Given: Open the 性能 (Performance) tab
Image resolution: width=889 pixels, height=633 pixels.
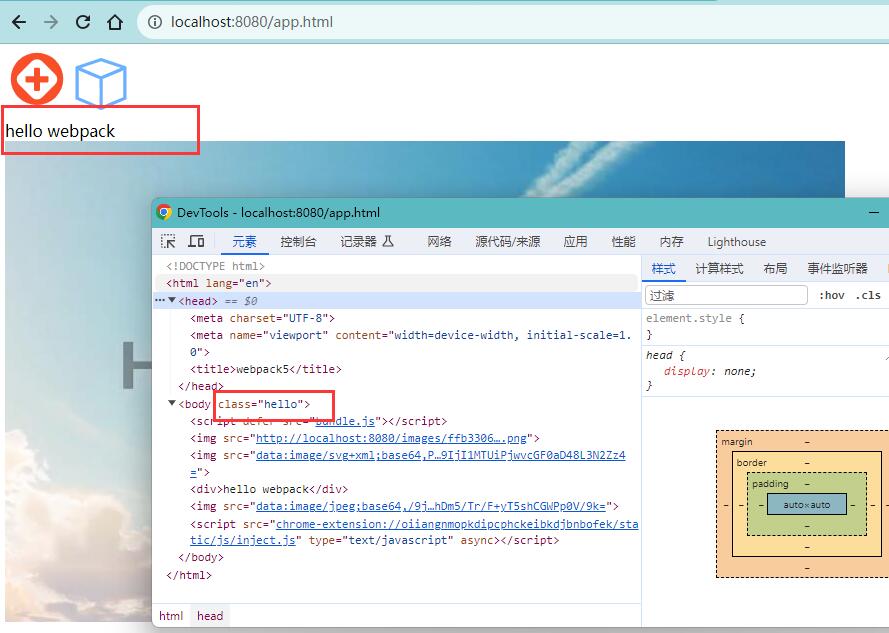Looking at the screenshot, I should 623,242.
